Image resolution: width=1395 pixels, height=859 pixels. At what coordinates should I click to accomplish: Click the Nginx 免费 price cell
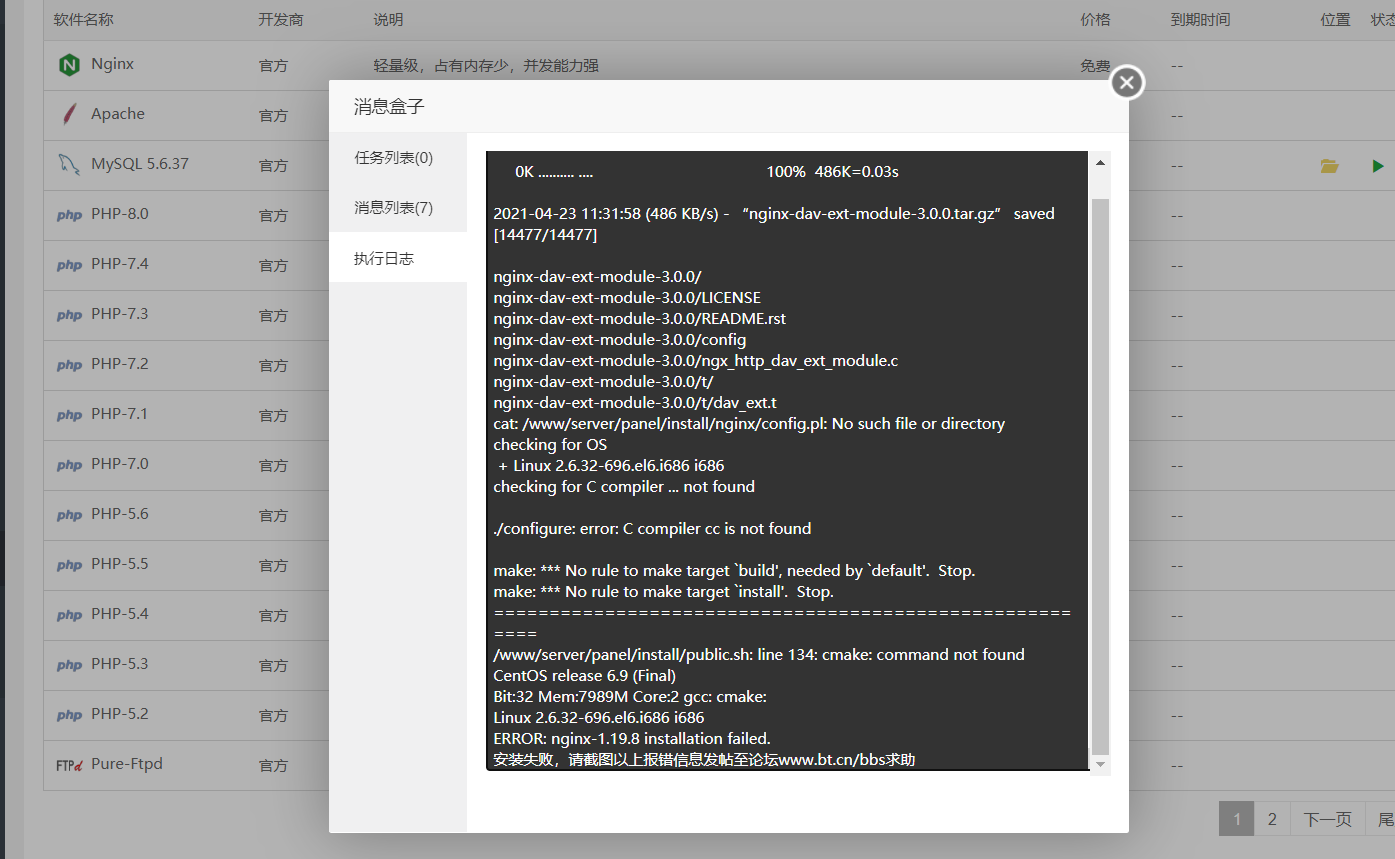coord(1095,66)
